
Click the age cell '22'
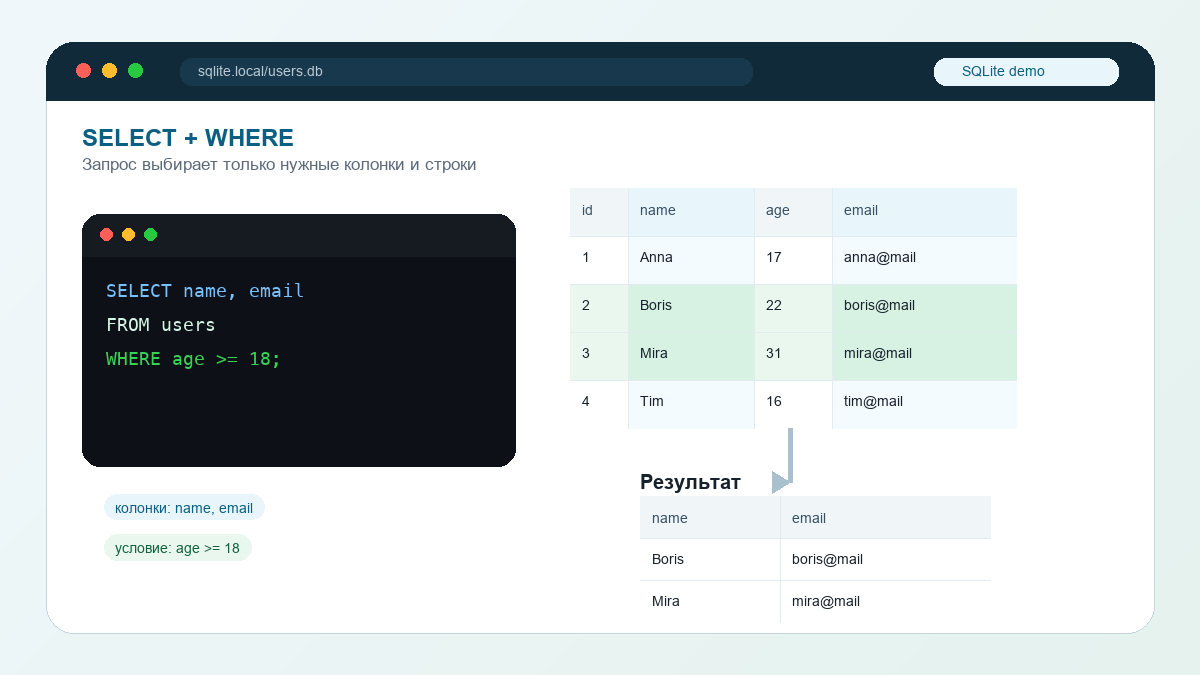(793, 308)
